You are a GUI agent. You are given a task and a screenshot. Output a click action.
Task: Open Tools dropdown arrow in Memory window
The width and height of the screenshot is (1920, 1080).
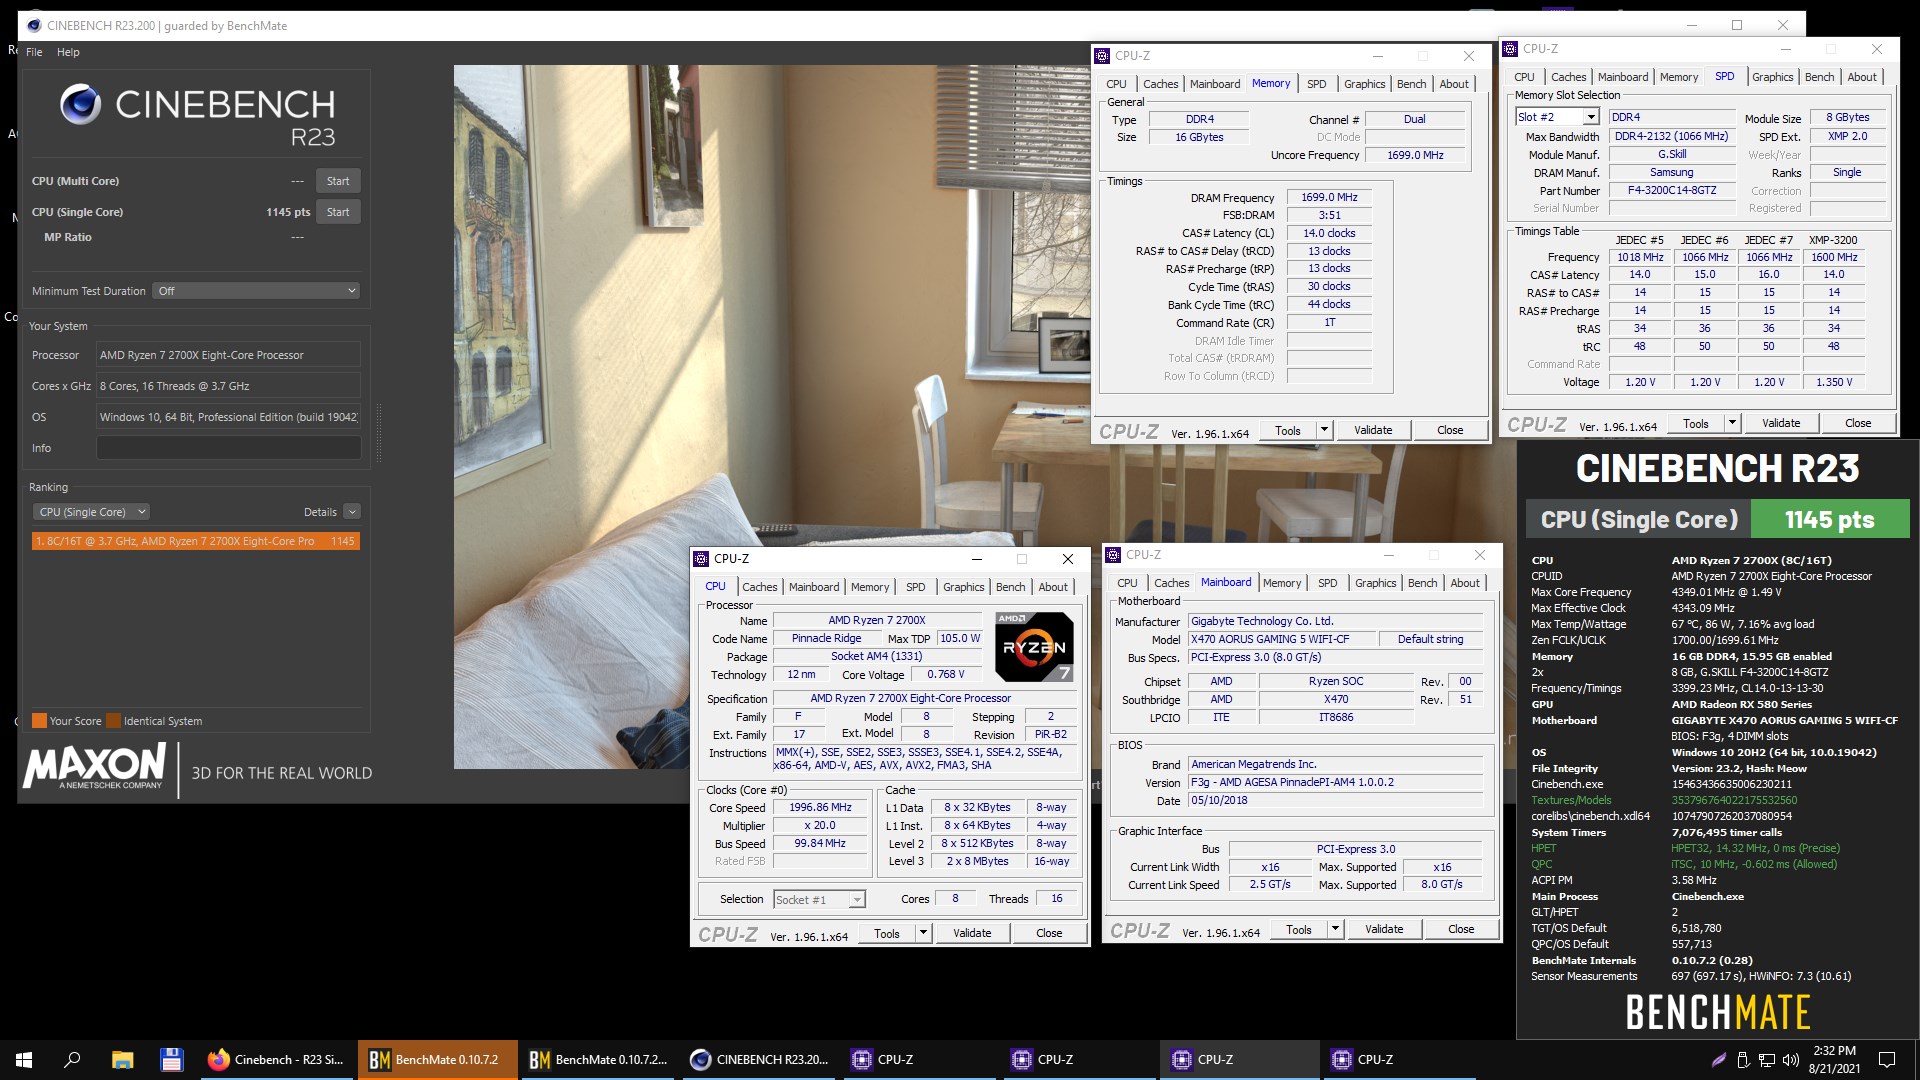(1324, 430)
